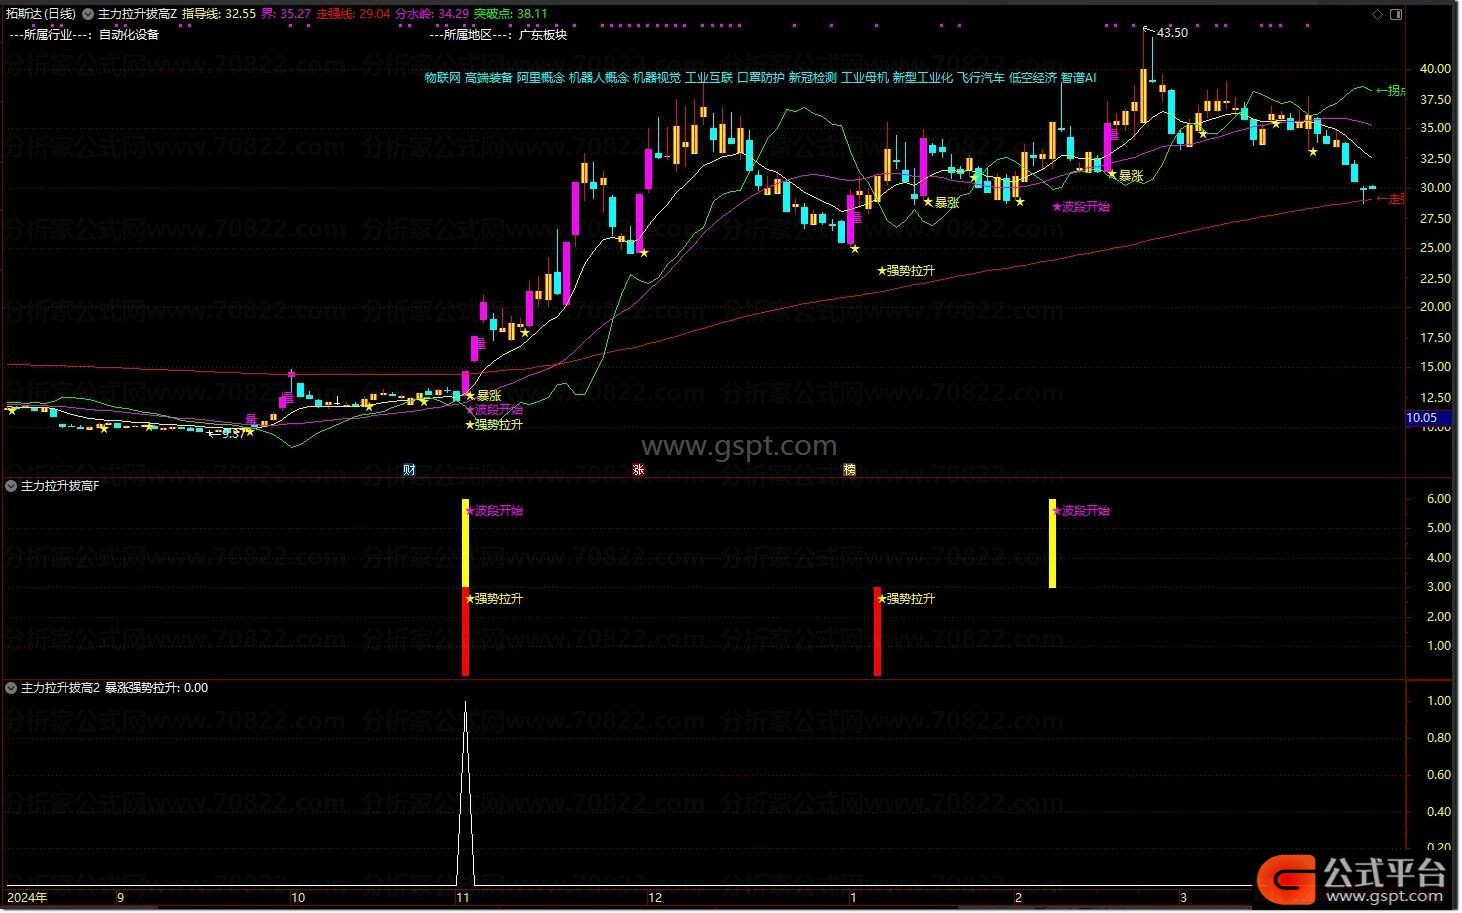
Task: Click month 12 on the time axis
Action: click(655, 897)
